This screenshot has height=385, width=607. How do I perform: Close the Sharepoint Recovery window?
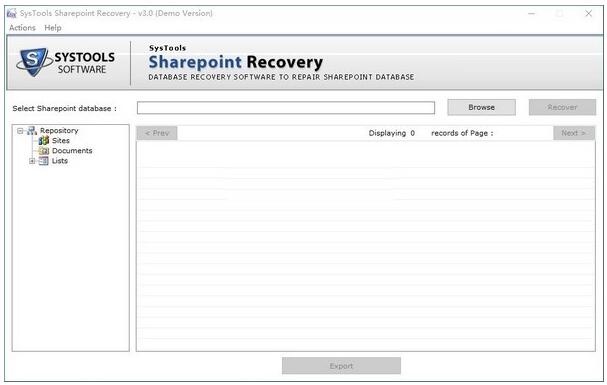click(x=588, y=14)
